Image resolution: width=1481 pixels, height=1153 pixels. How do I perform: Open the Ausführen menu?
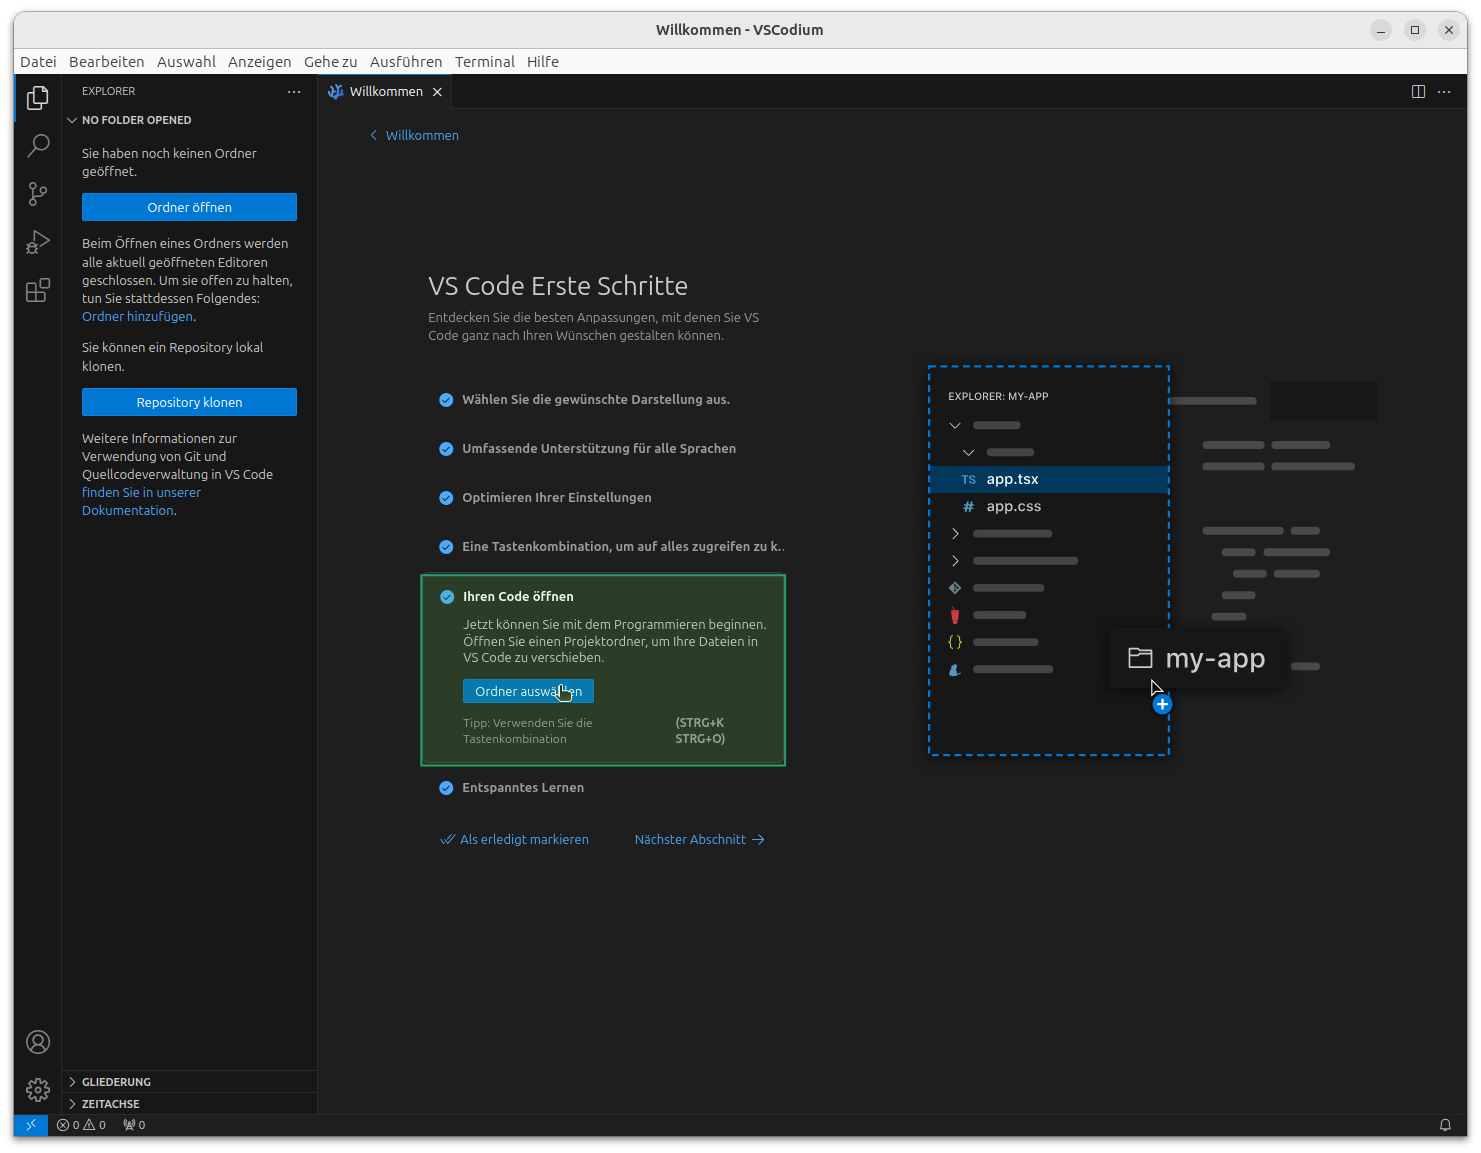coord(406,62)
